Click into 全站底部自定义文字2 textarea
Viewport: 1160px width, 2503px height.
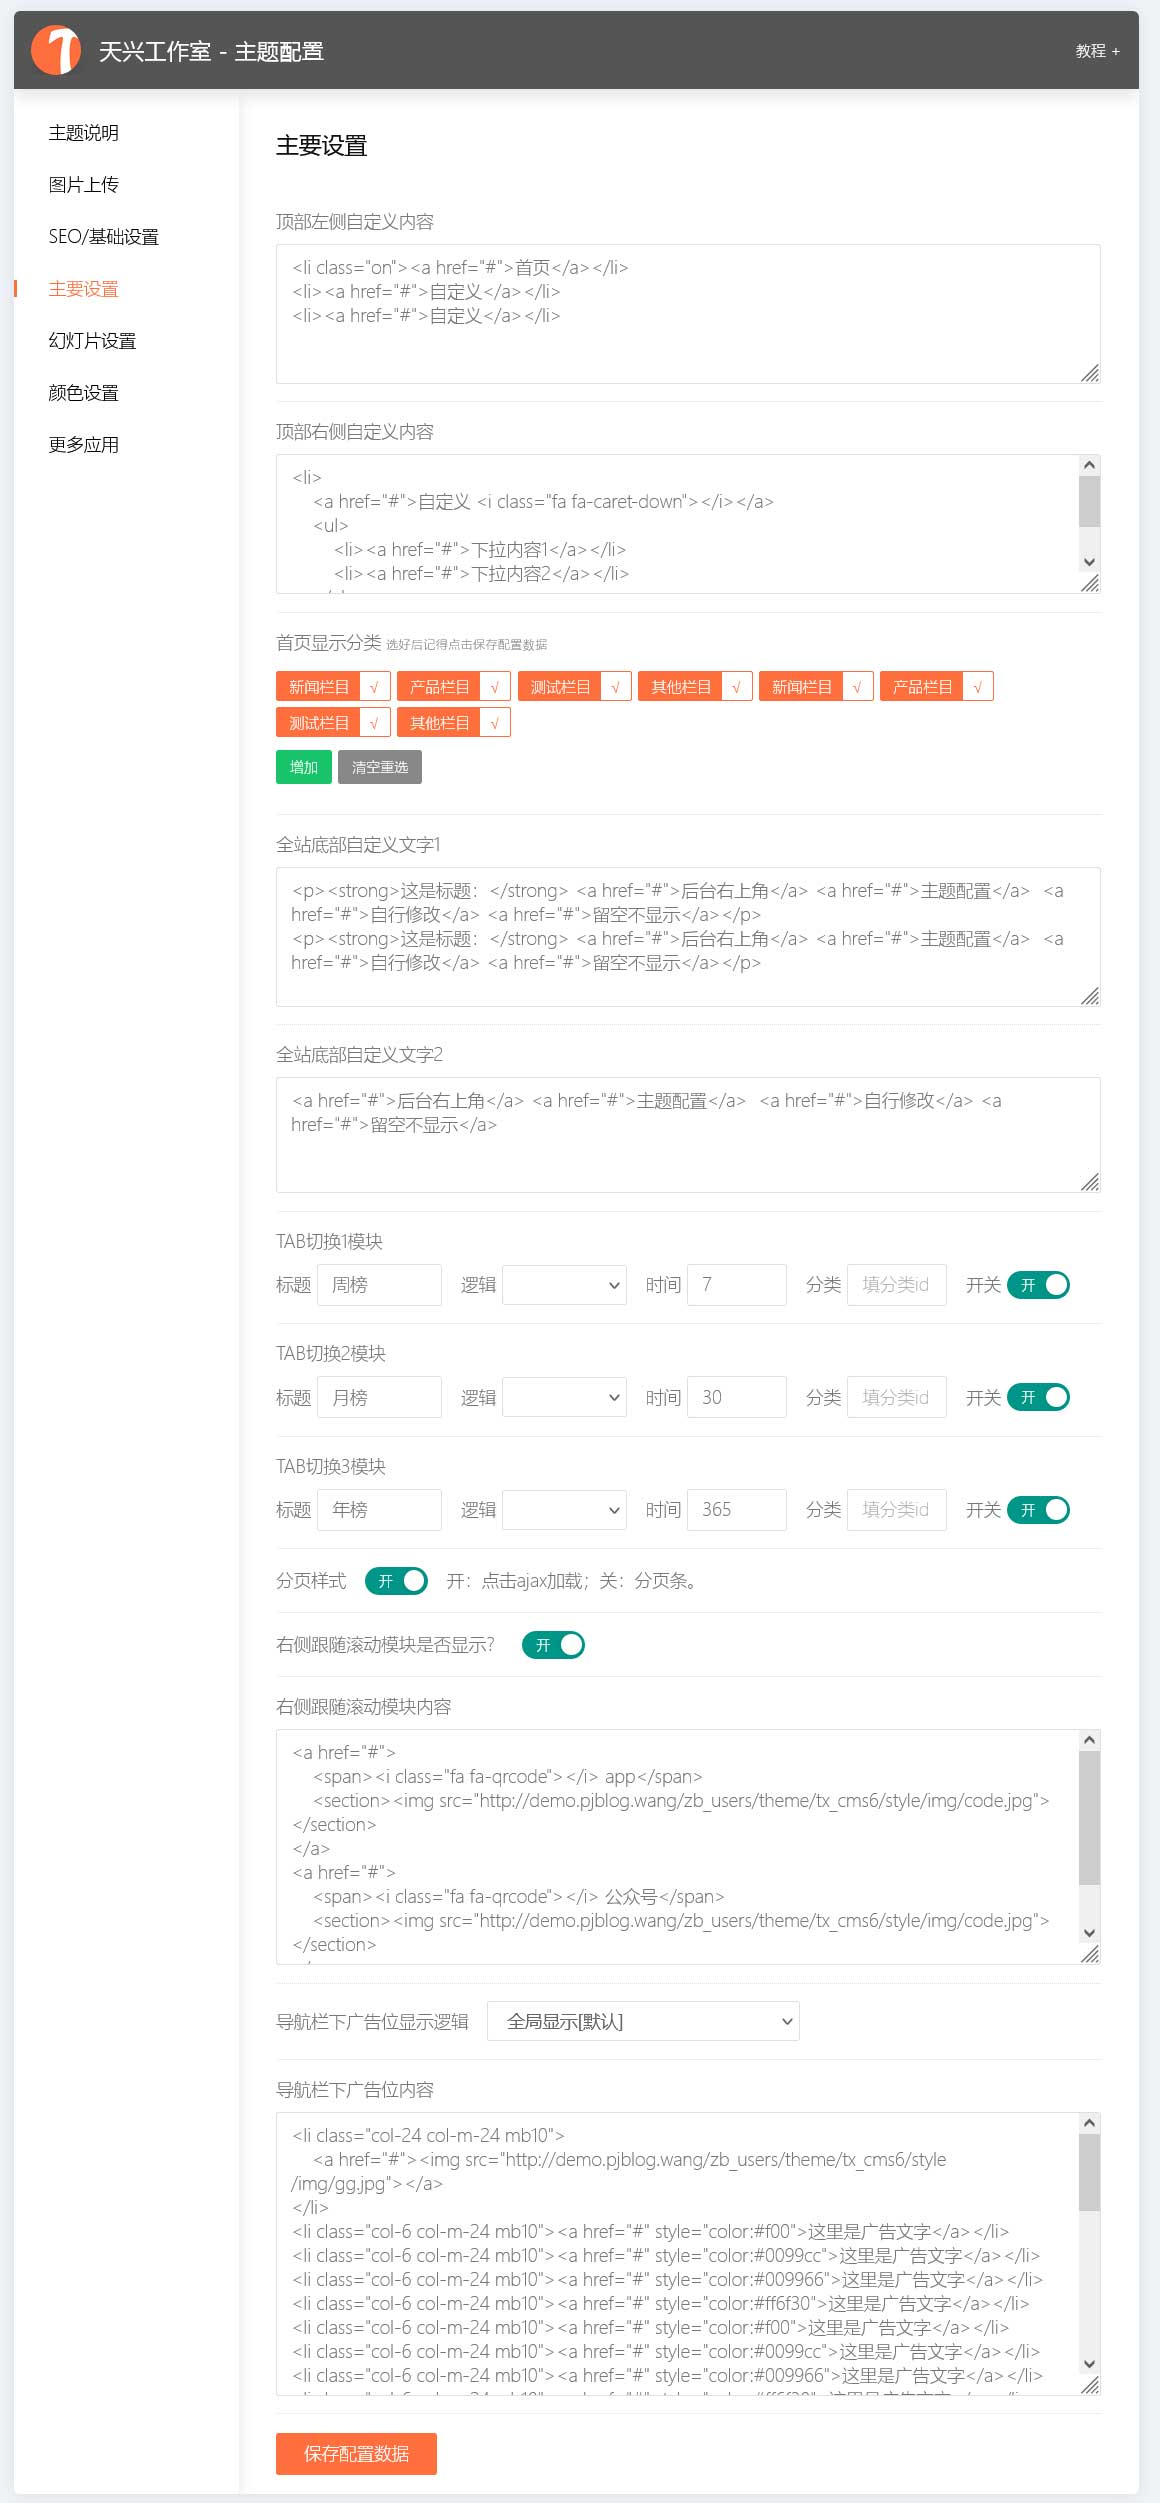click(688, 1135)
